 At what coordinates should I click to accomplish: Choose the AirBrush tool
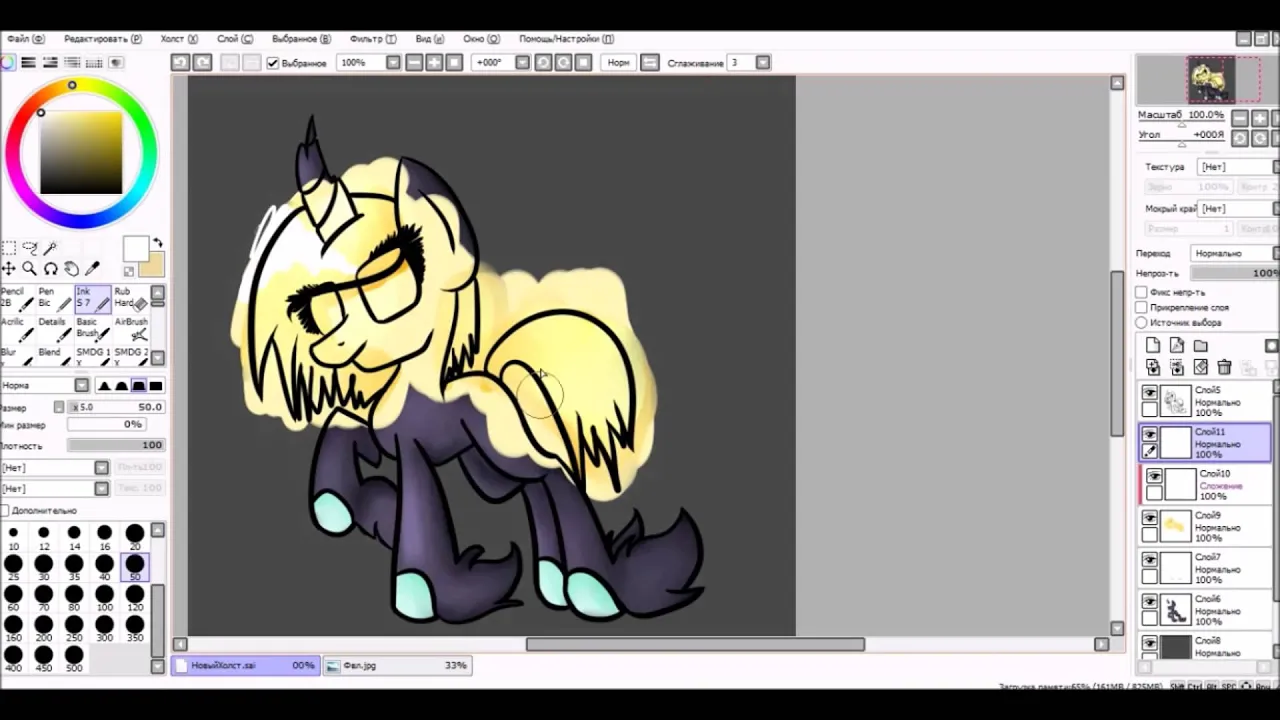click(130, 329)
